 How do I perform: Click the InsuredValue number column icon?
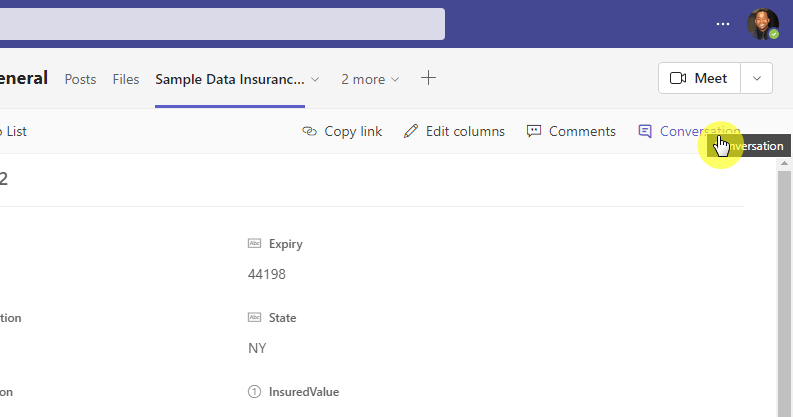pos(254,392)
